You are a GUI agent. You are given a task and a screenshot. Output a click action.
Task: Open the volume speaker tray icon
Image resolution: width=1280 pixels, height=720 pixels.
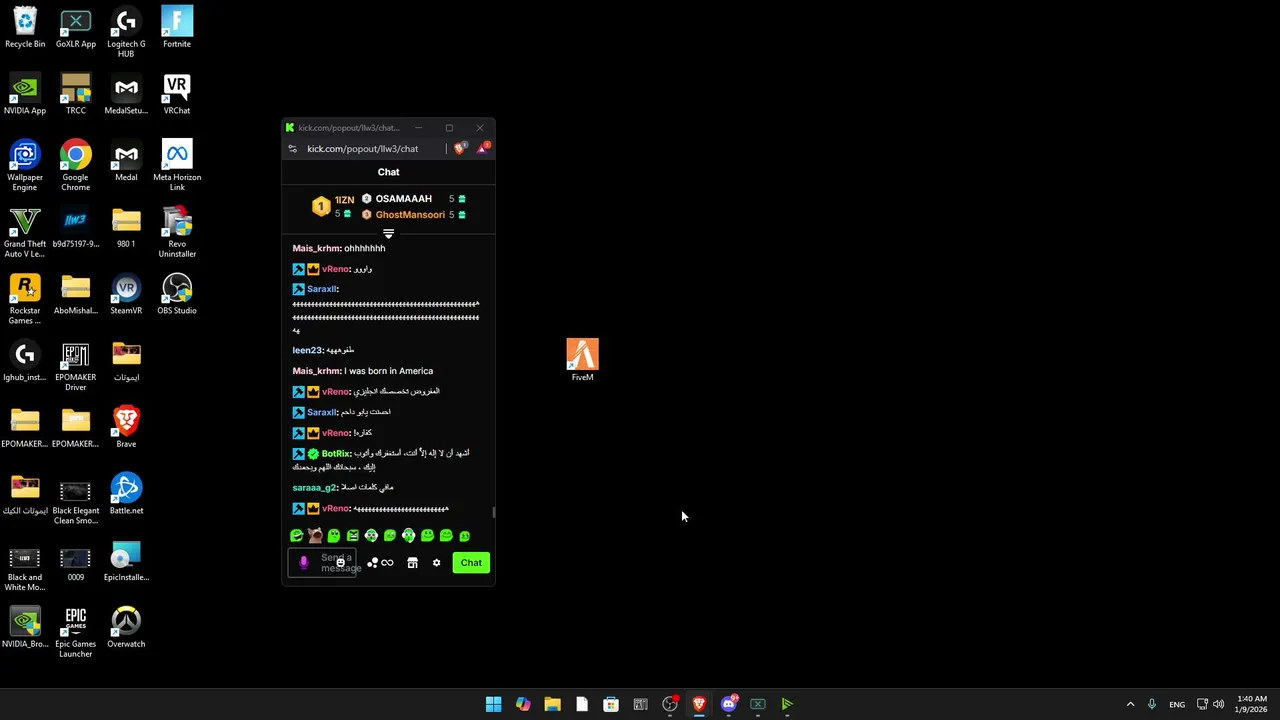click(x=1218, y=704)
